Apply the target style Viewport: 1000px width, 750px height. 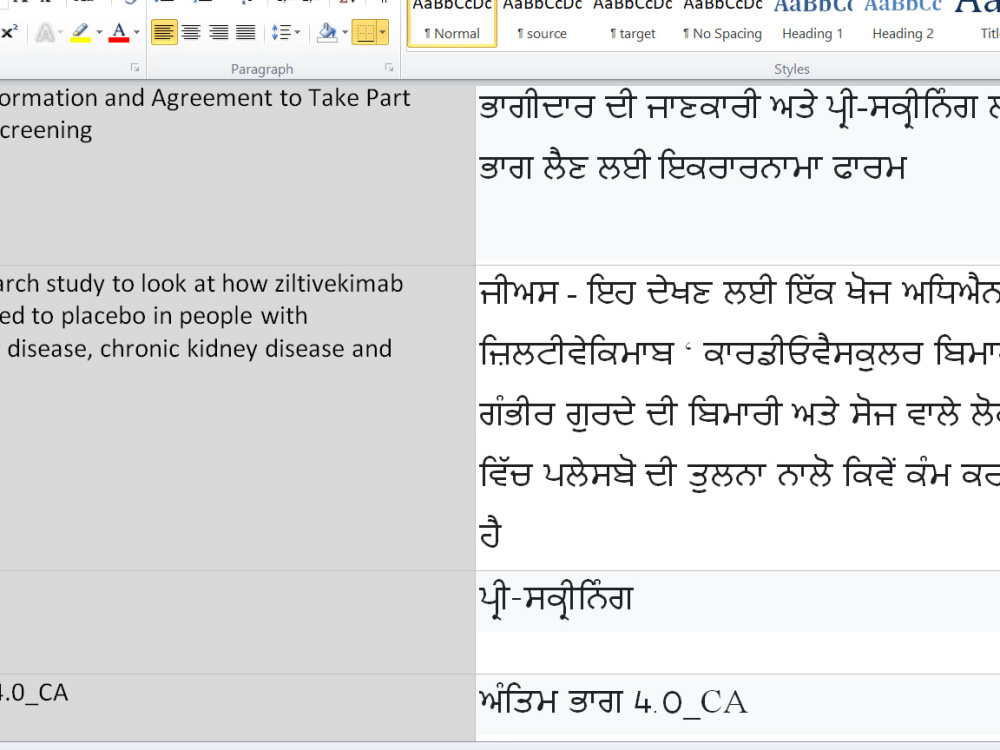pyautogui.click(x=633, y=23)
